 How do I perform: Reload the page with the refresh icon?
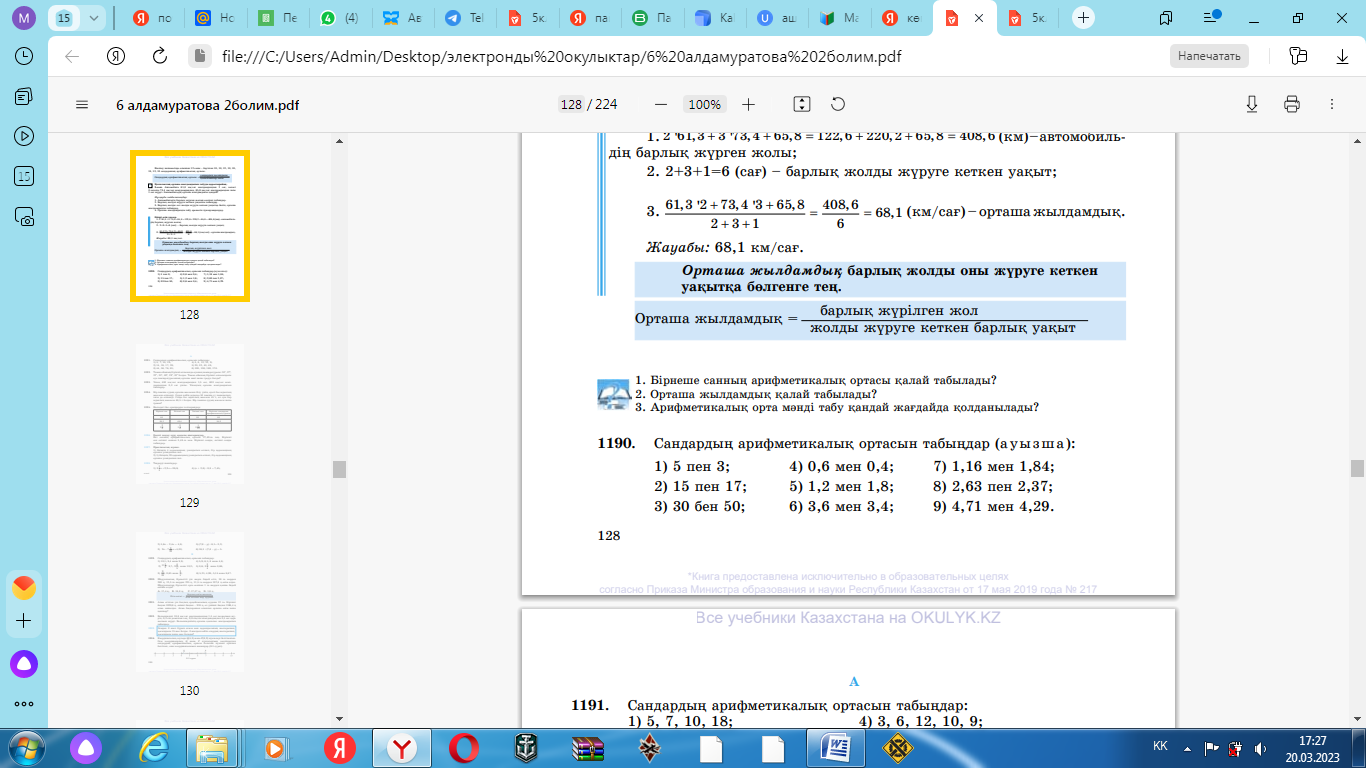160,56
